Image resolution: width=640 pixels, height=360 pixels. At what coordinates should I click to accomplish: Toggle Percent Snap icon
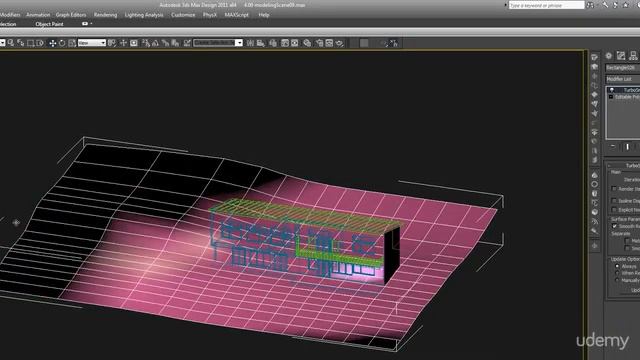(x=165, y=43)
